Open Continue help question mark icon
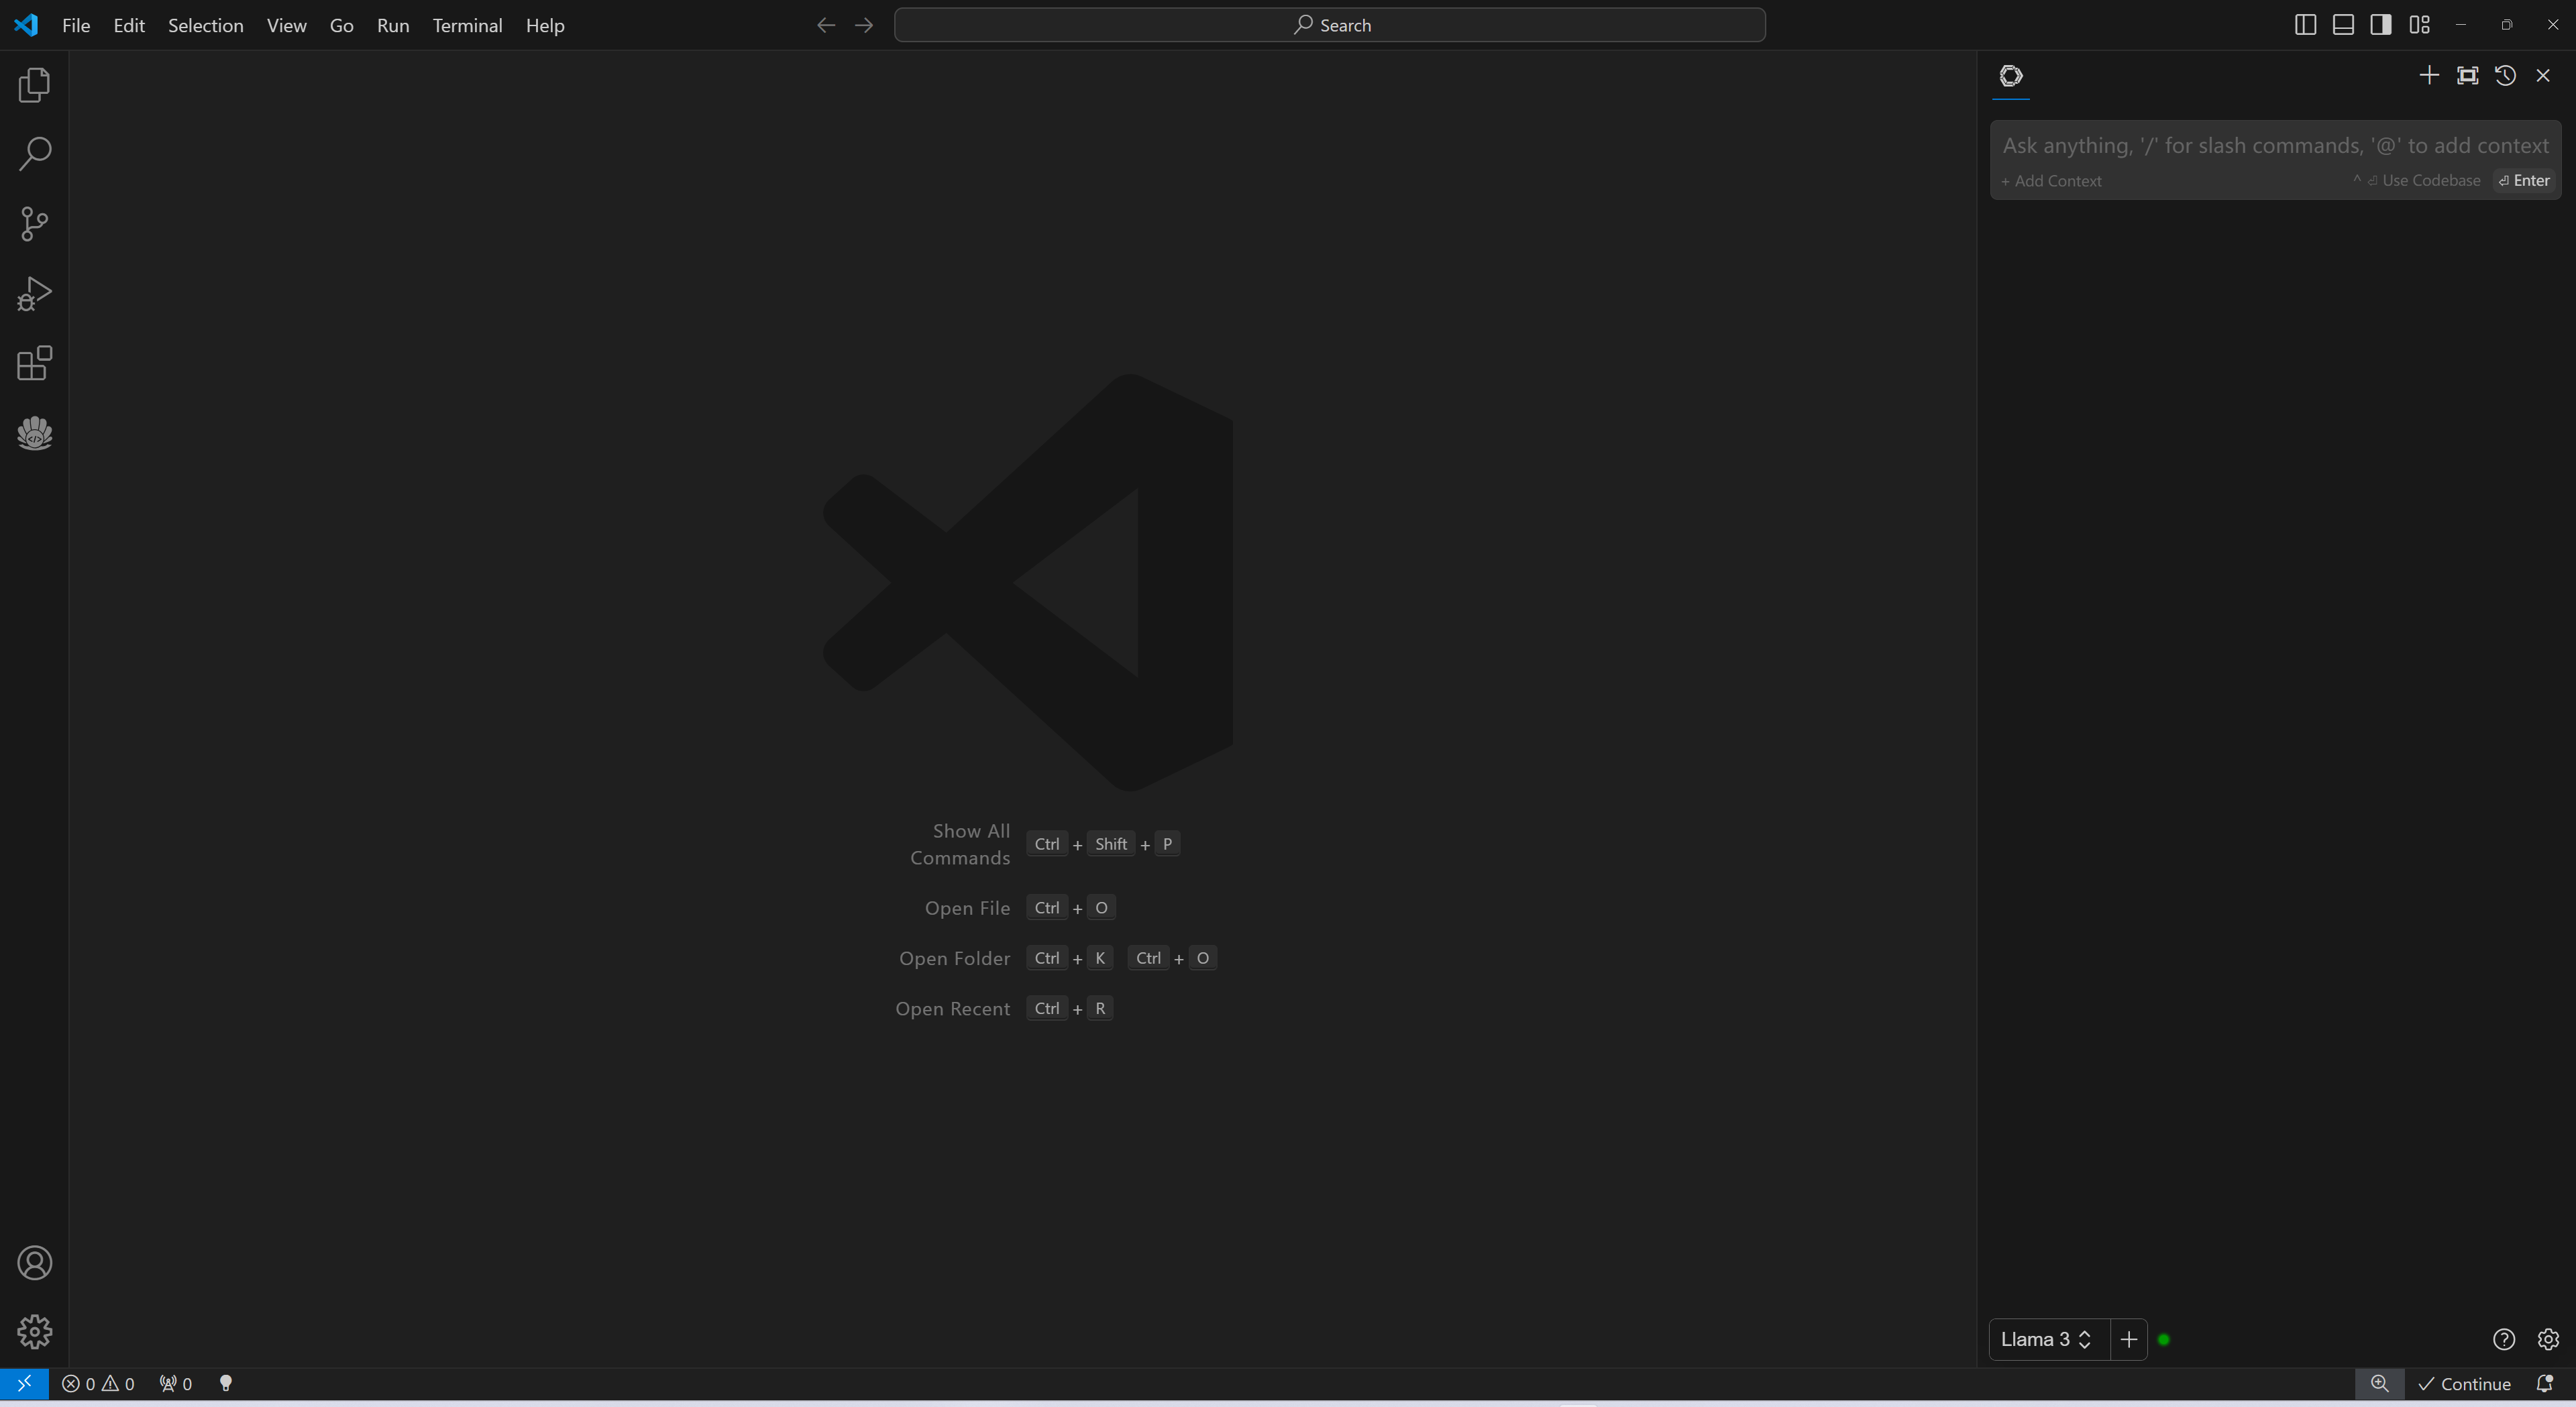Screen dimensions: 2576x1407 [2504, 1340]
